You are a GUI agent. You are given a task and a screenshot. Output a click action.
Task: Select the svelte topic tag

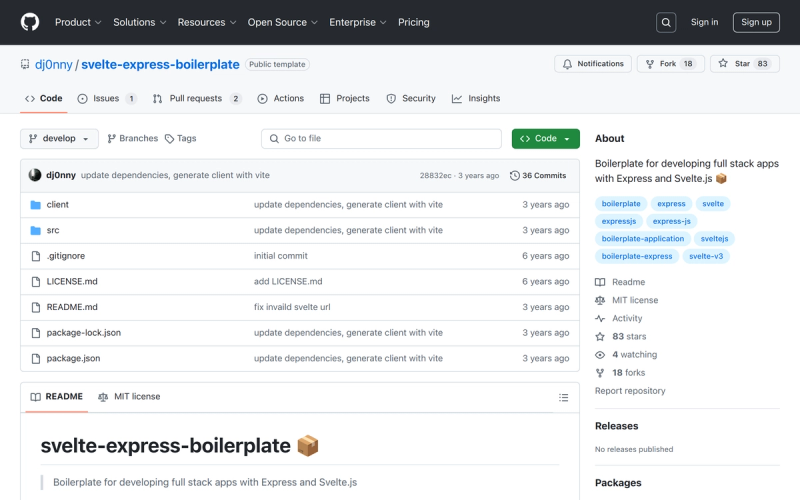(713, 204)
